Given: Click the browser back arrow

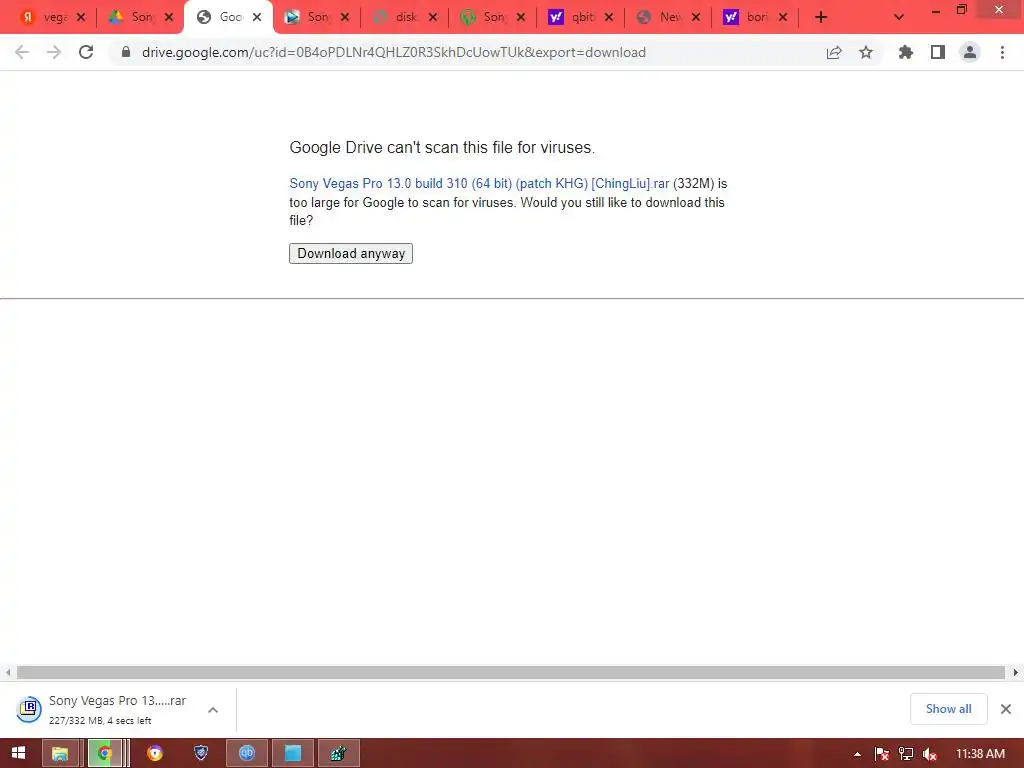Looking at the screenshot, I should 22,52.
